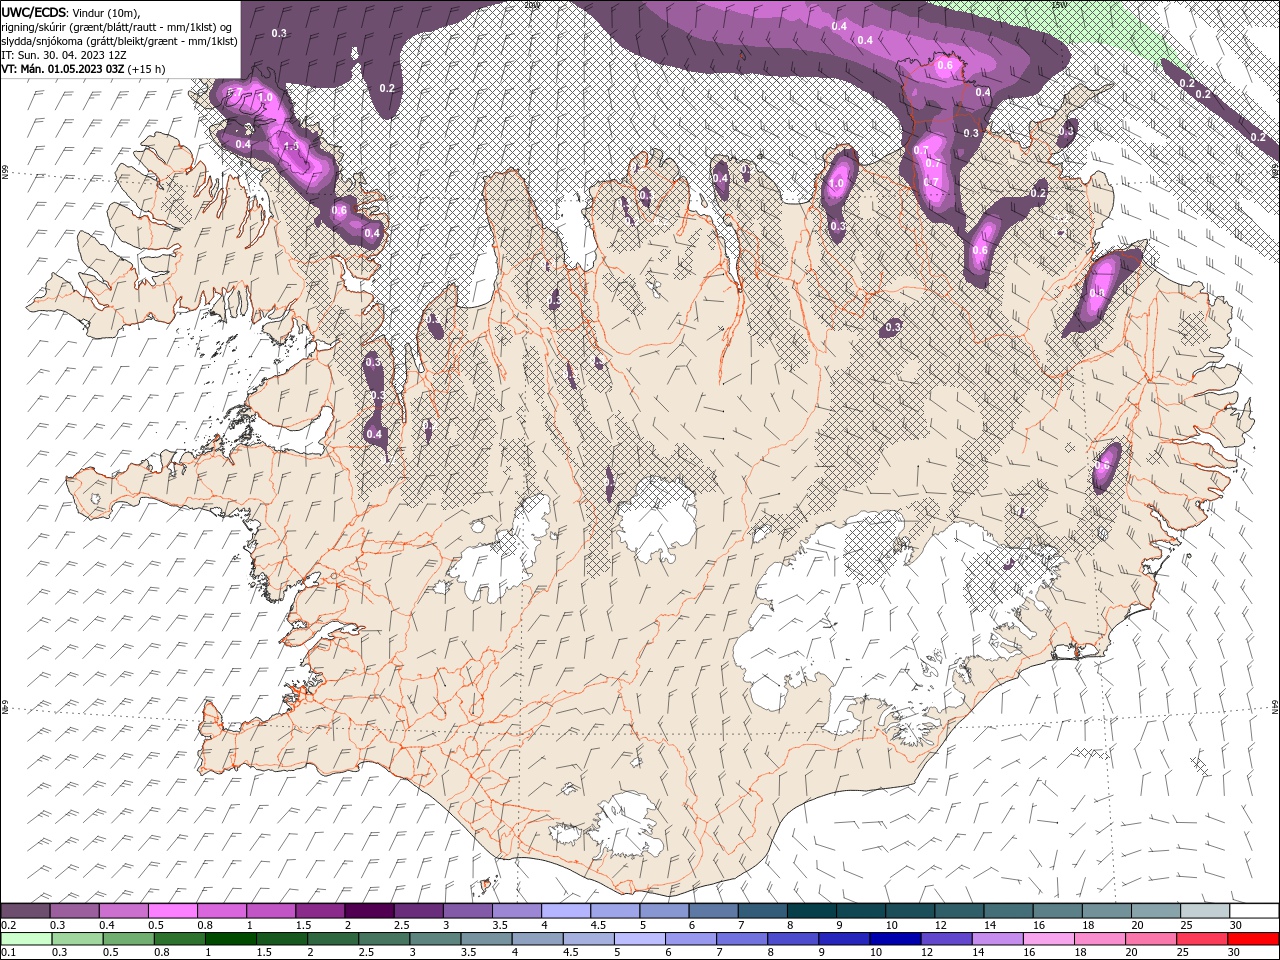Select the dark teal swatch between 8 and 9

pyautogui.click(x=811, y=911)
